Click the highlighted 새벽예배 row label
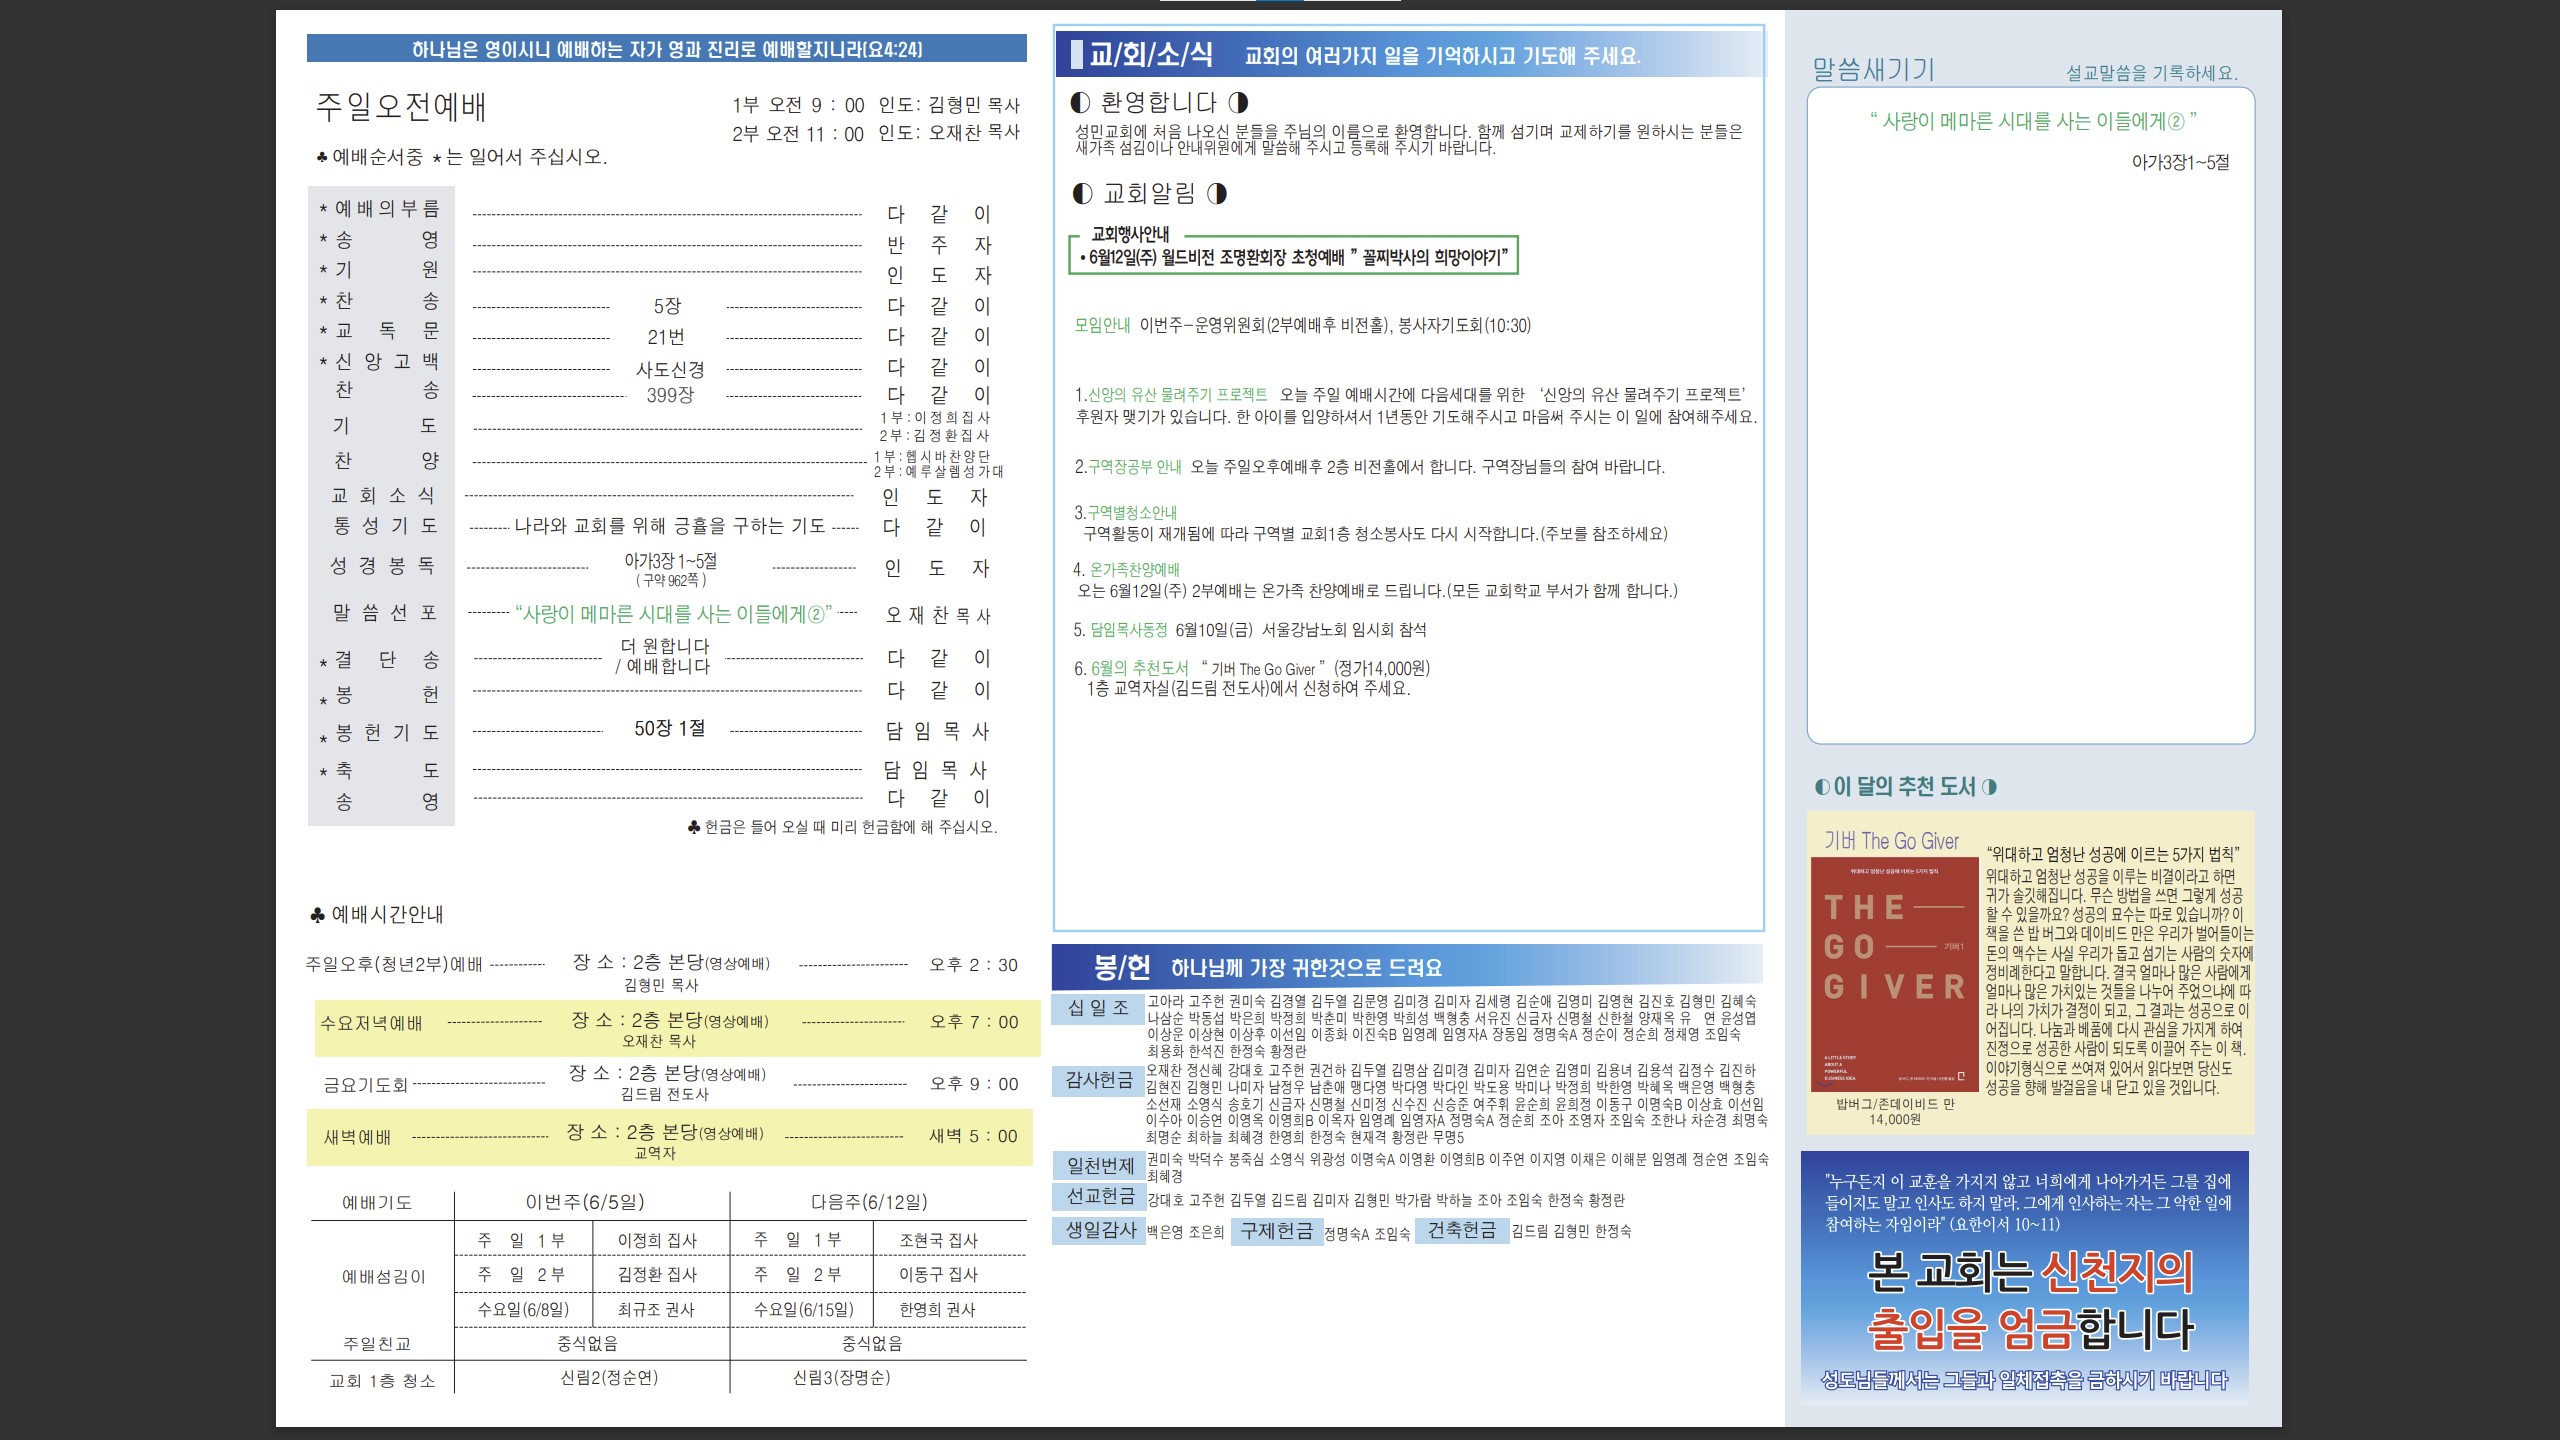This screenshot has height=1440, width=2560. tap(357, 1138)
